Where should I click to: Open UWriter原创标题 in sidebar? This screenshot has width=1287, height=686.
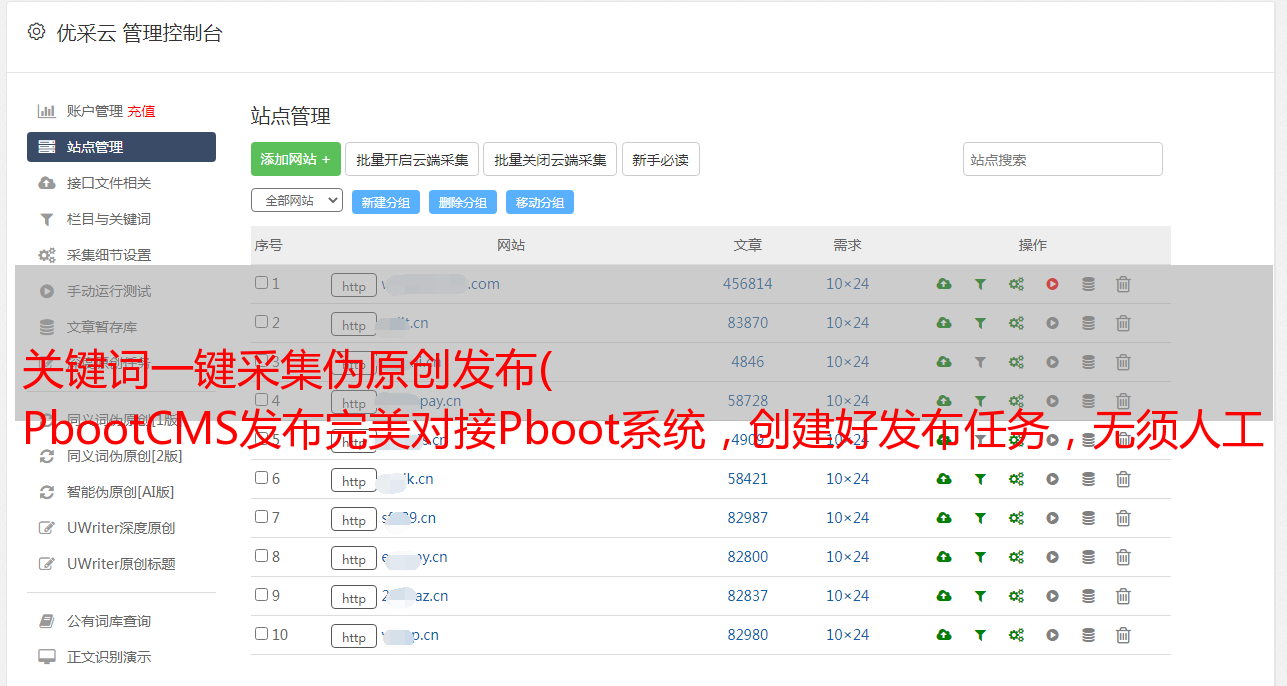tap(121, 564)
